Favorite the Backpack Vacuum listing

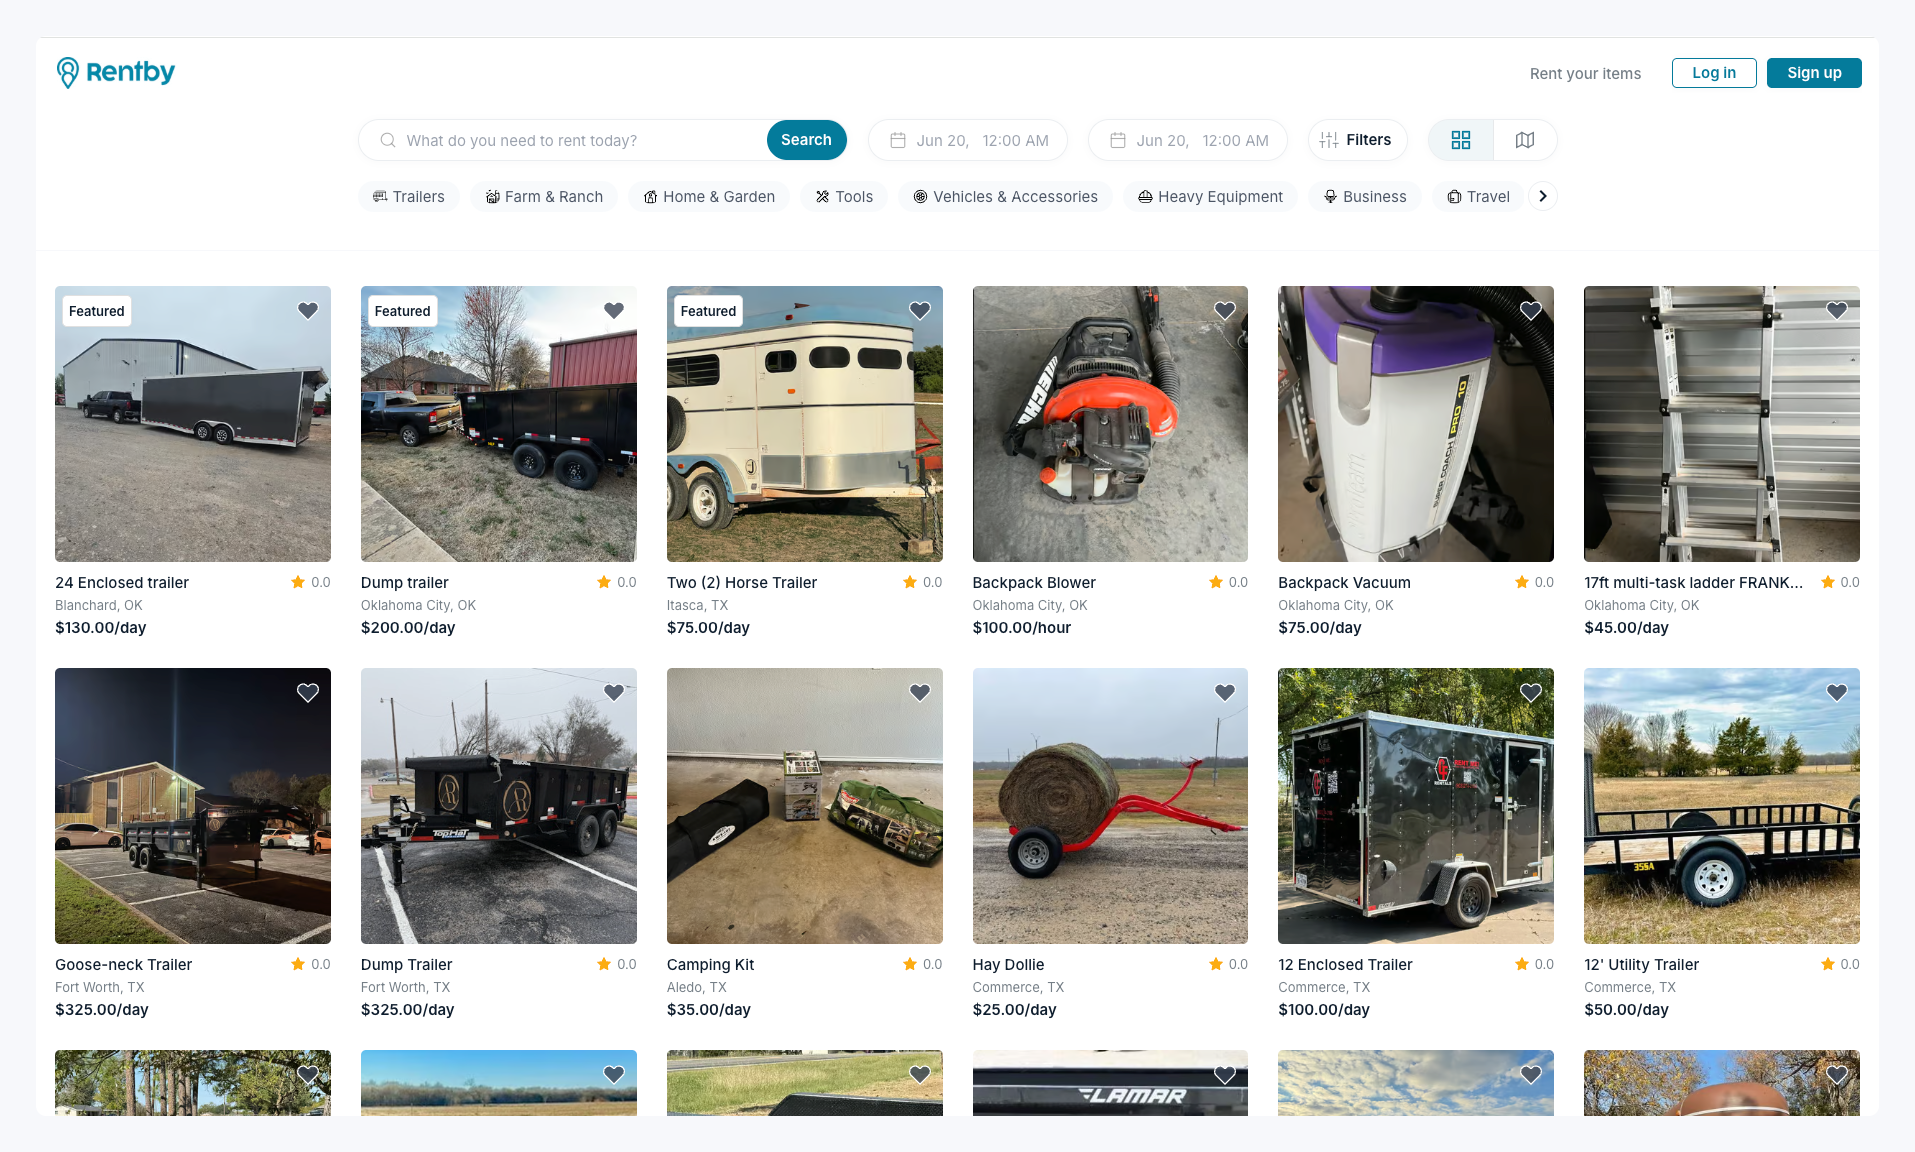point(1531,311)
